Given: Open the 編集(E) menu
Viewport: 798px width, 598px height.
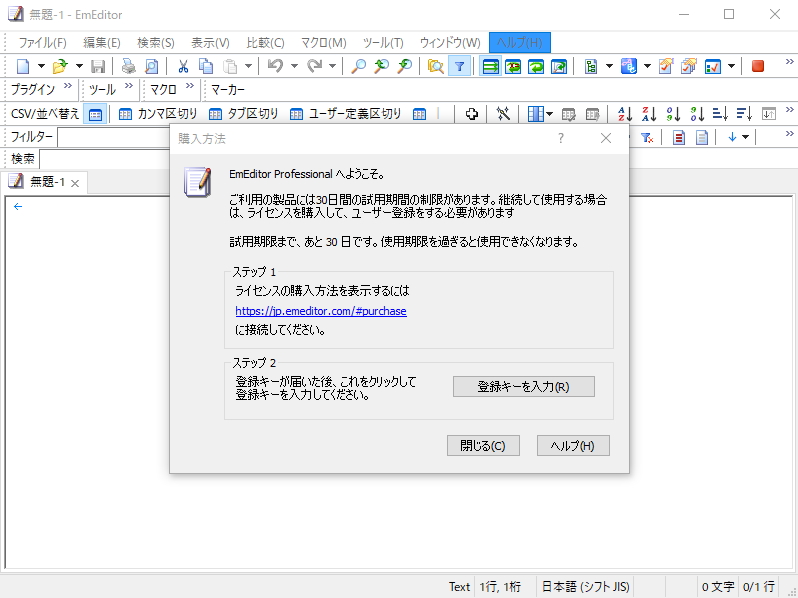Looking at the screenshot, I should (x=102, y=43).
